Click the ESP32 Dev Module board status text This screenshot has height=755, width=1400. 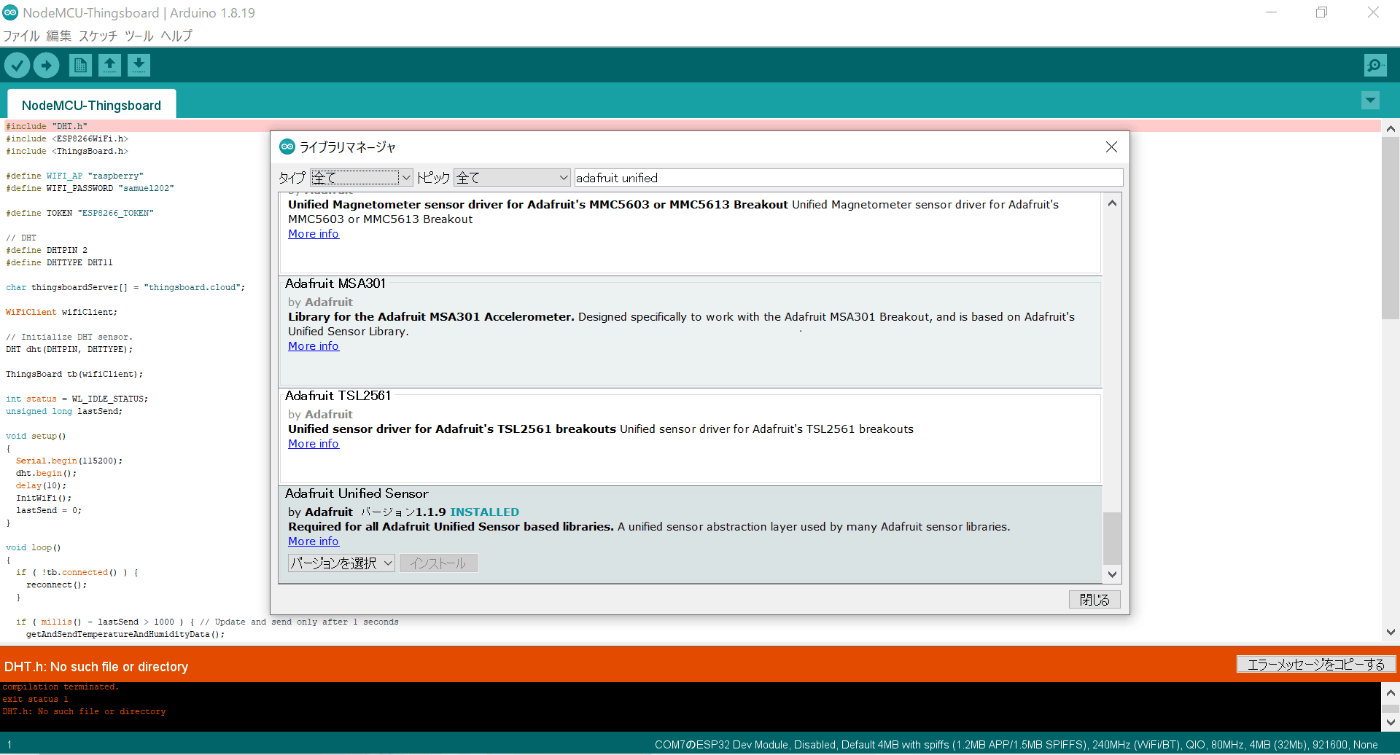pos(1017,745)
